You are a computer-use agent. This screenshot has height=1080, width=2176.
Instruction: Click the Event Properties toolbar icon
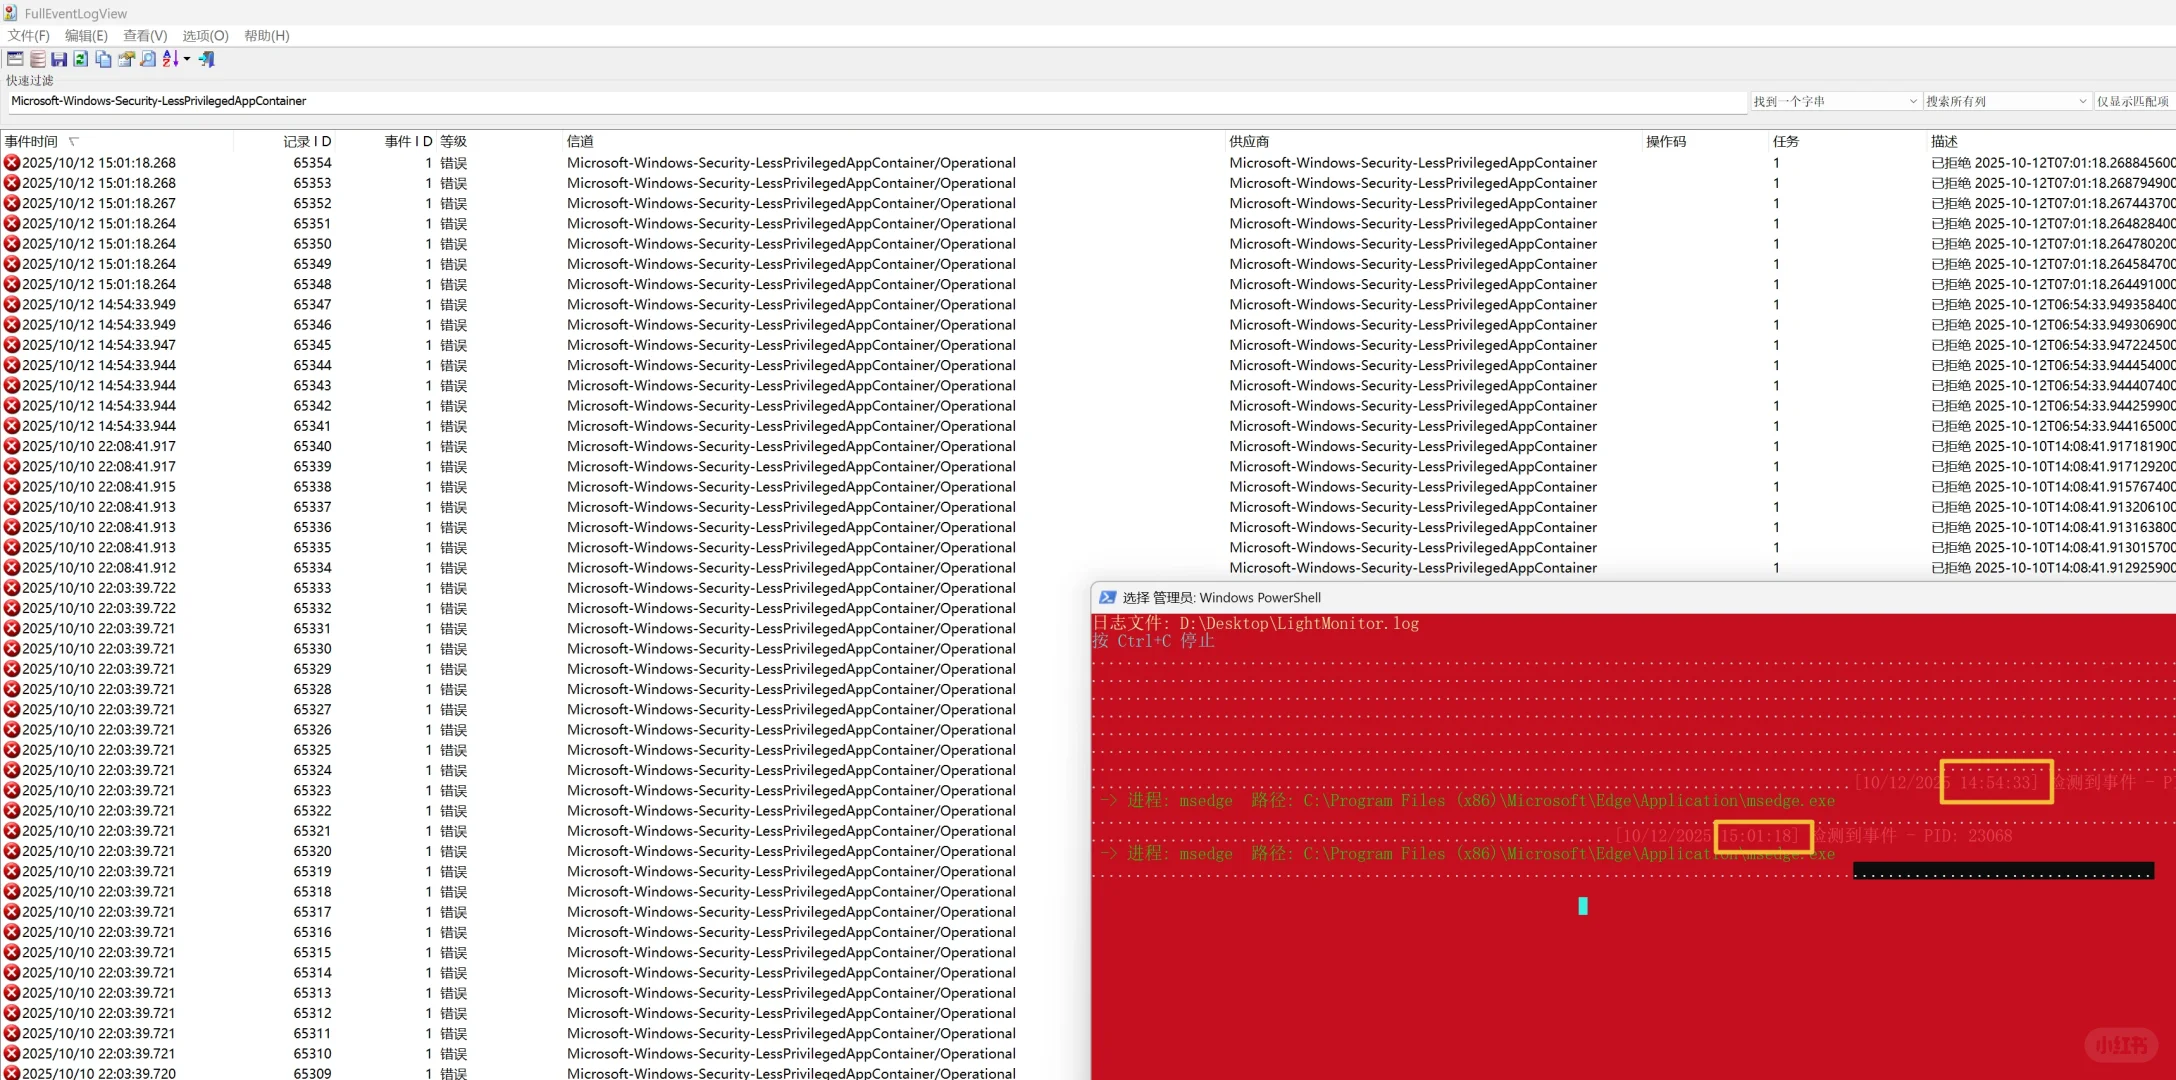[15, 59]
